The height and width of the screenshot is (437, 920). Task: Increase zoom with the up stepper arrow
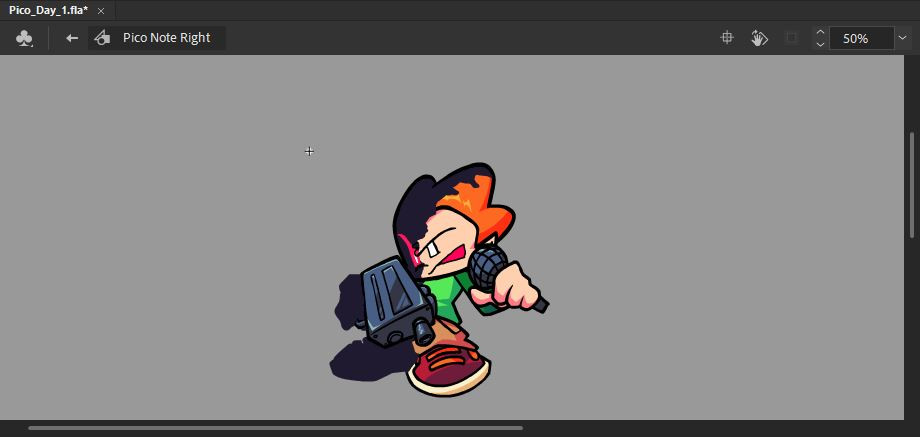820,33
